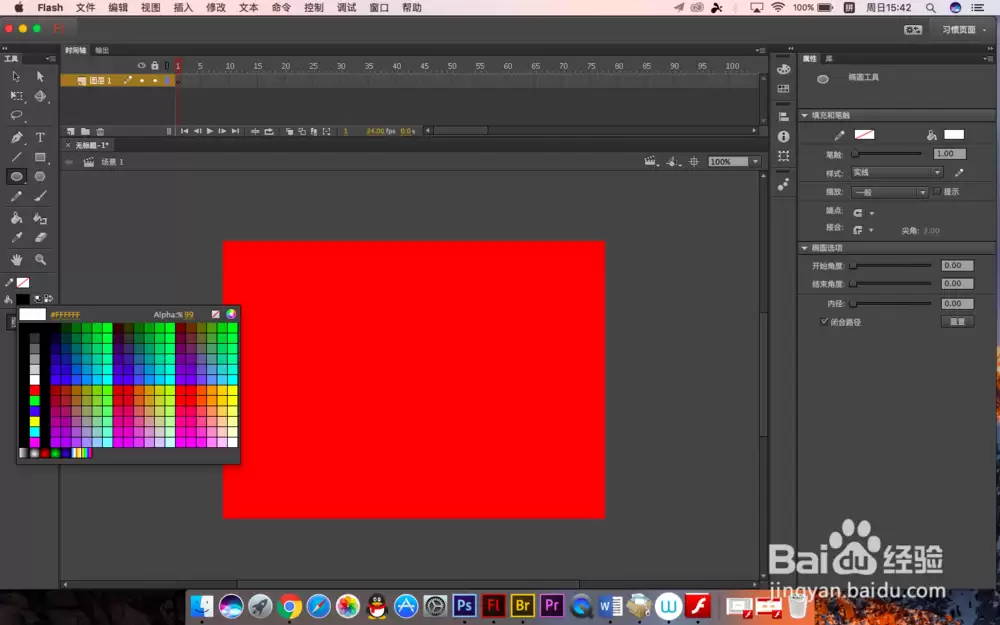Click the center stage crosshair icon

[694, 162]
